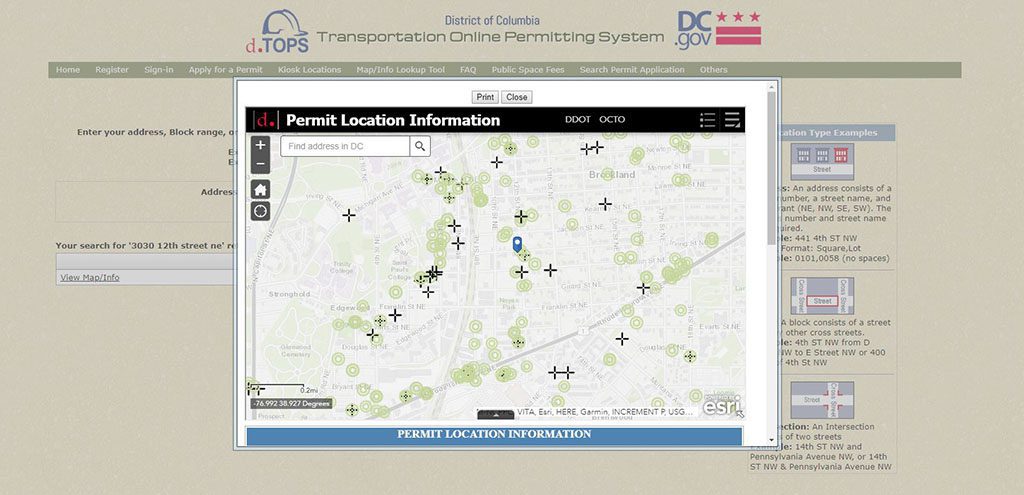
Task: Click the popup vertical scrollbar
Action: point(771,200)
